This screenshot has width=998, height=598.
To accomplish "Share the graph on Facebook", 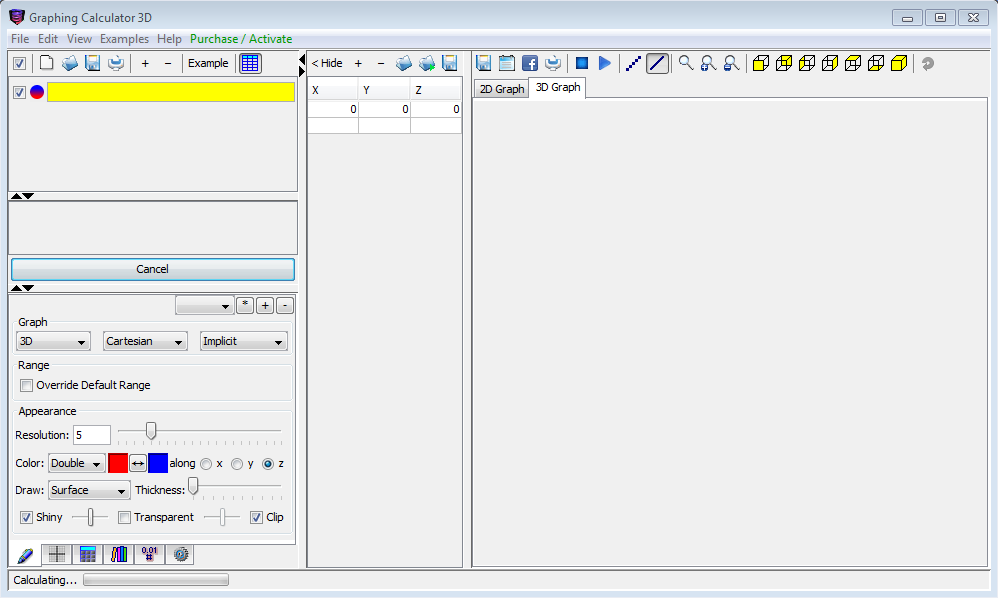I will pyautogui.click(x=530, y=62).
